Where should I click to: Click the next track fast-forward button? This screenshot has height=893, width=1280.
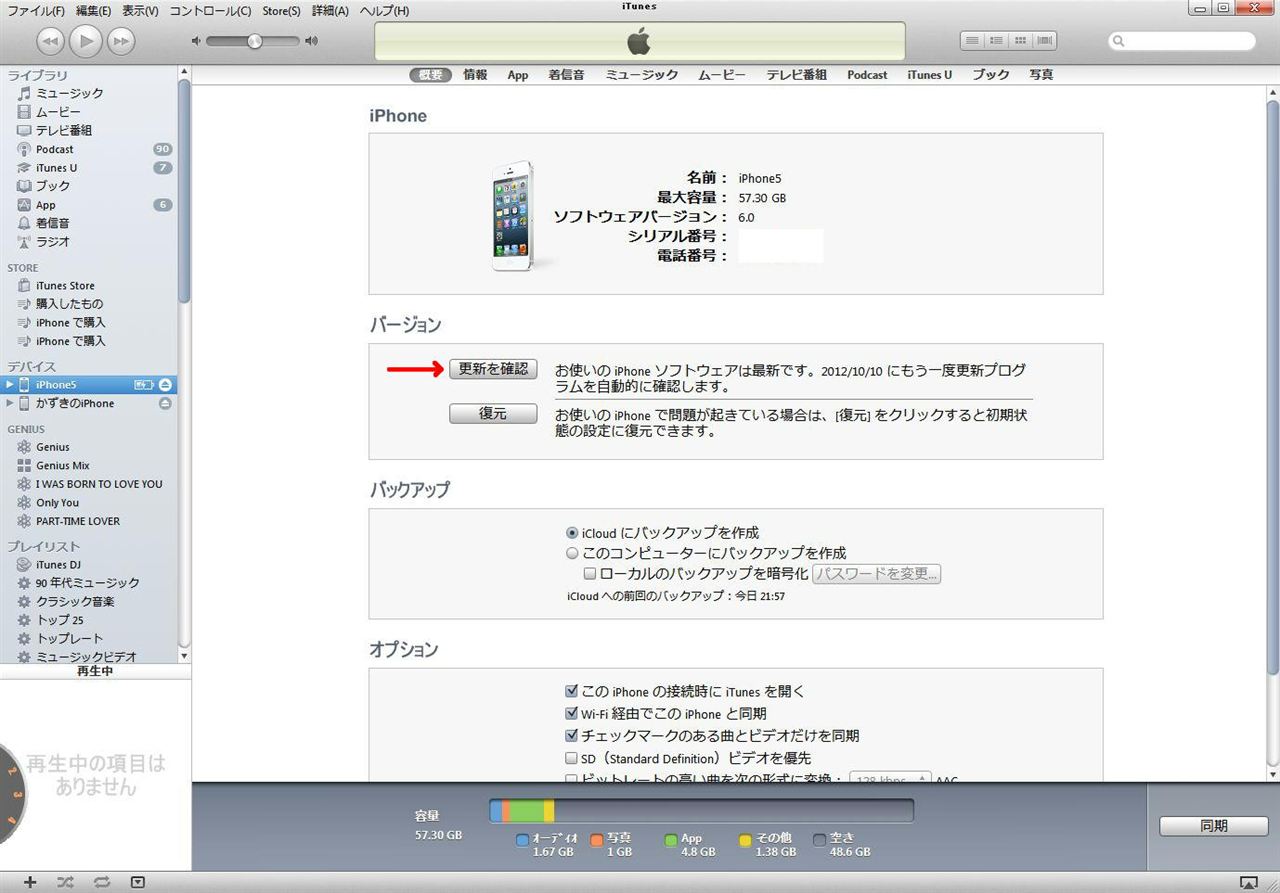[x=121, y=41]
